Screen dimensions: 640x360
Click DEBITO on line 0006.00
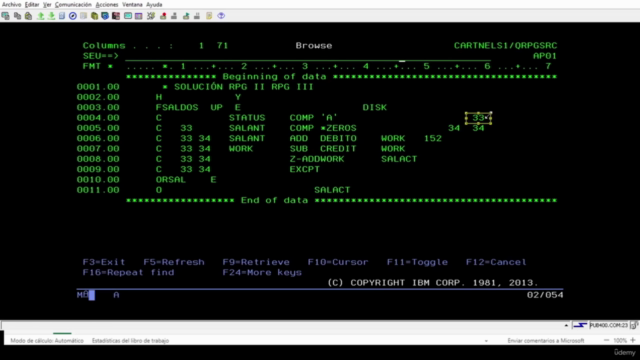tap(338, 138)
